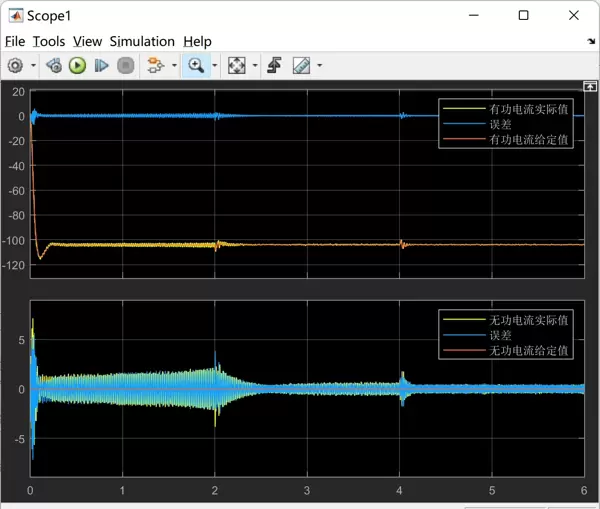600x509 pixels.
Task: Expand the dropdown arrow beside the gear icon
Action: pos(33,66)
